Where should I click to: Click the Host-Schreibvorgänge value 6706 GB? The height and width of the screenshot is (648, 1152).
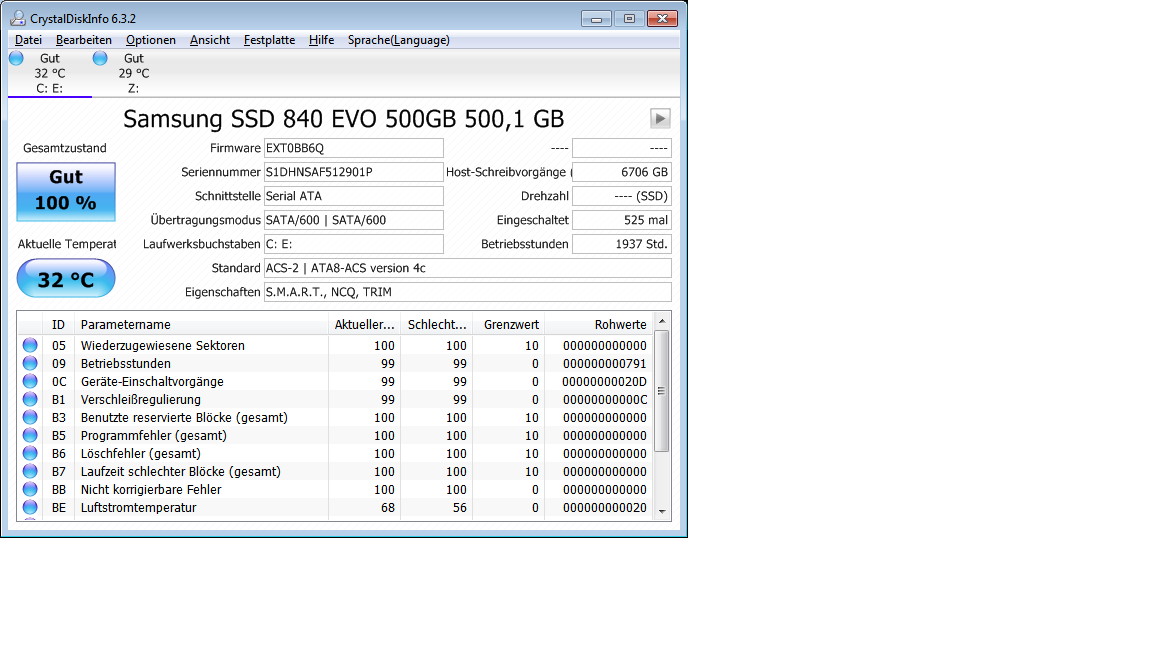pyautogui.click(x=622, y=172)
